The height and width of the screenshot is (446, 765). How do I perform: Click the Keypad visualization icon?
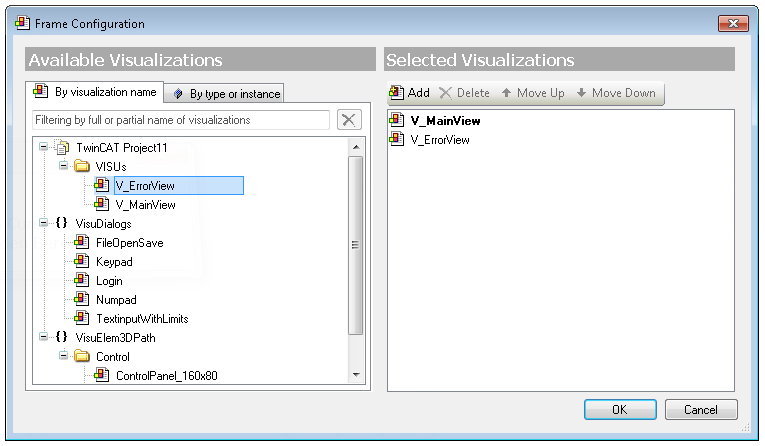tap(81, 261)
